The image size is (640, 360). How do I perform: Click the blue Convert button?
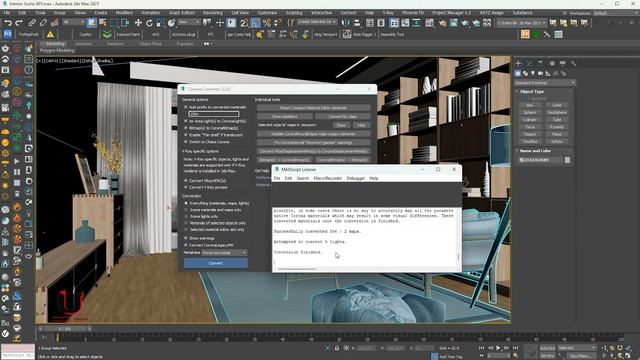[x=216, y=263]
